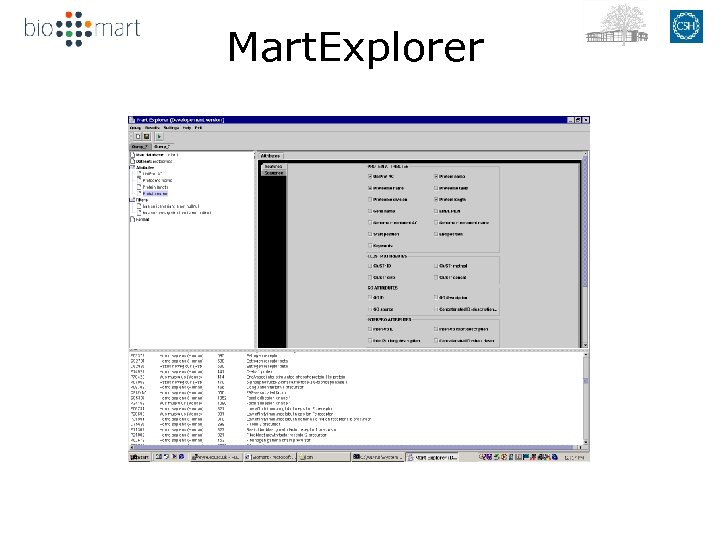Open the Help menu

(187, 128)
